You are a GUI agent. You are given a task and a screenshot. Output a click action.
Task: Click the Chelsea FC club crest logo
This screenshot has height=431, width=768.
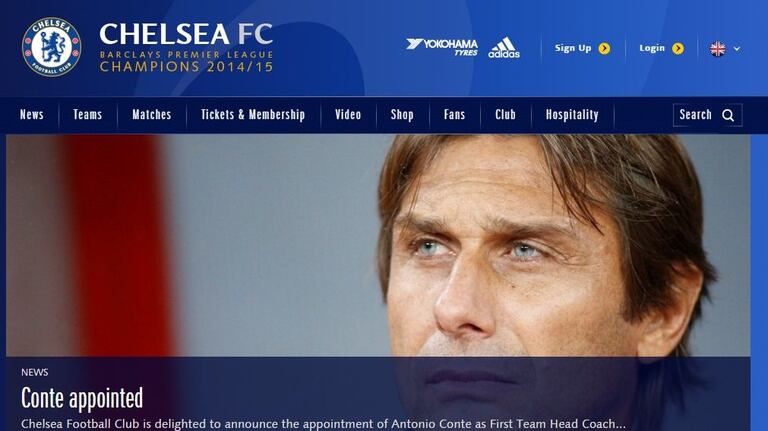click(x=51, y=47)
